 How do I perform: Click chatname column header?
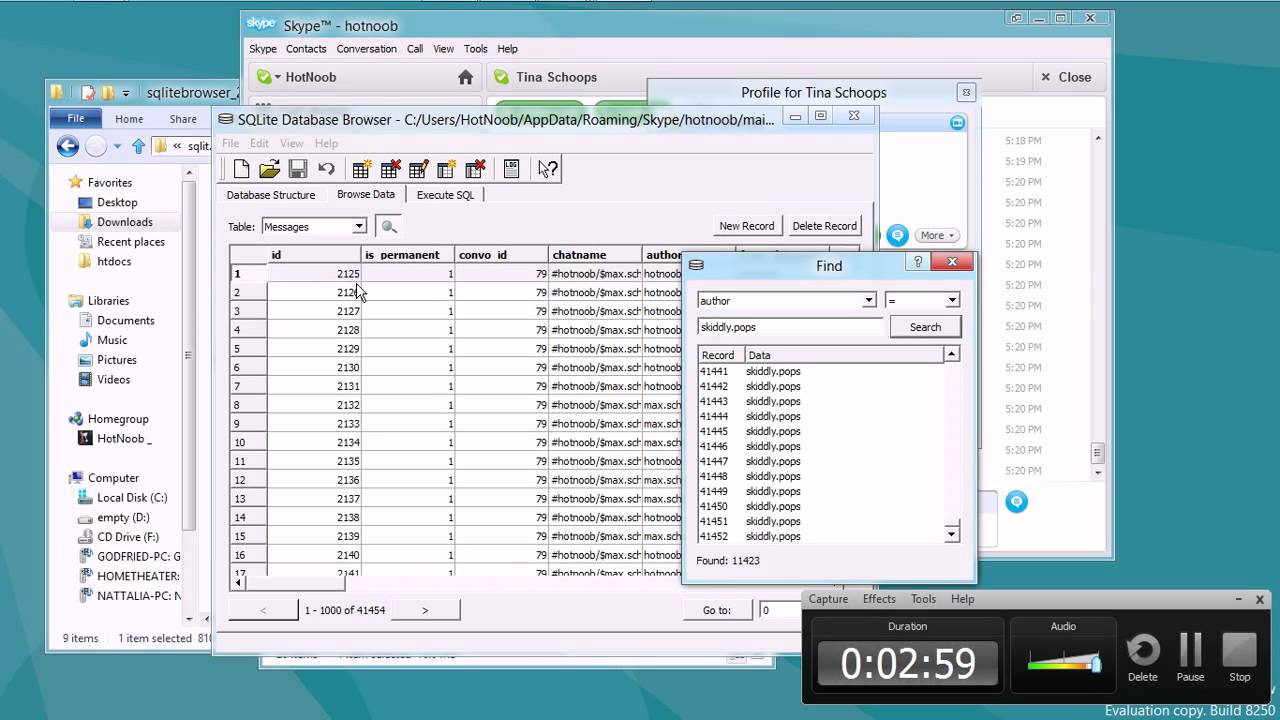click(595, 255)
